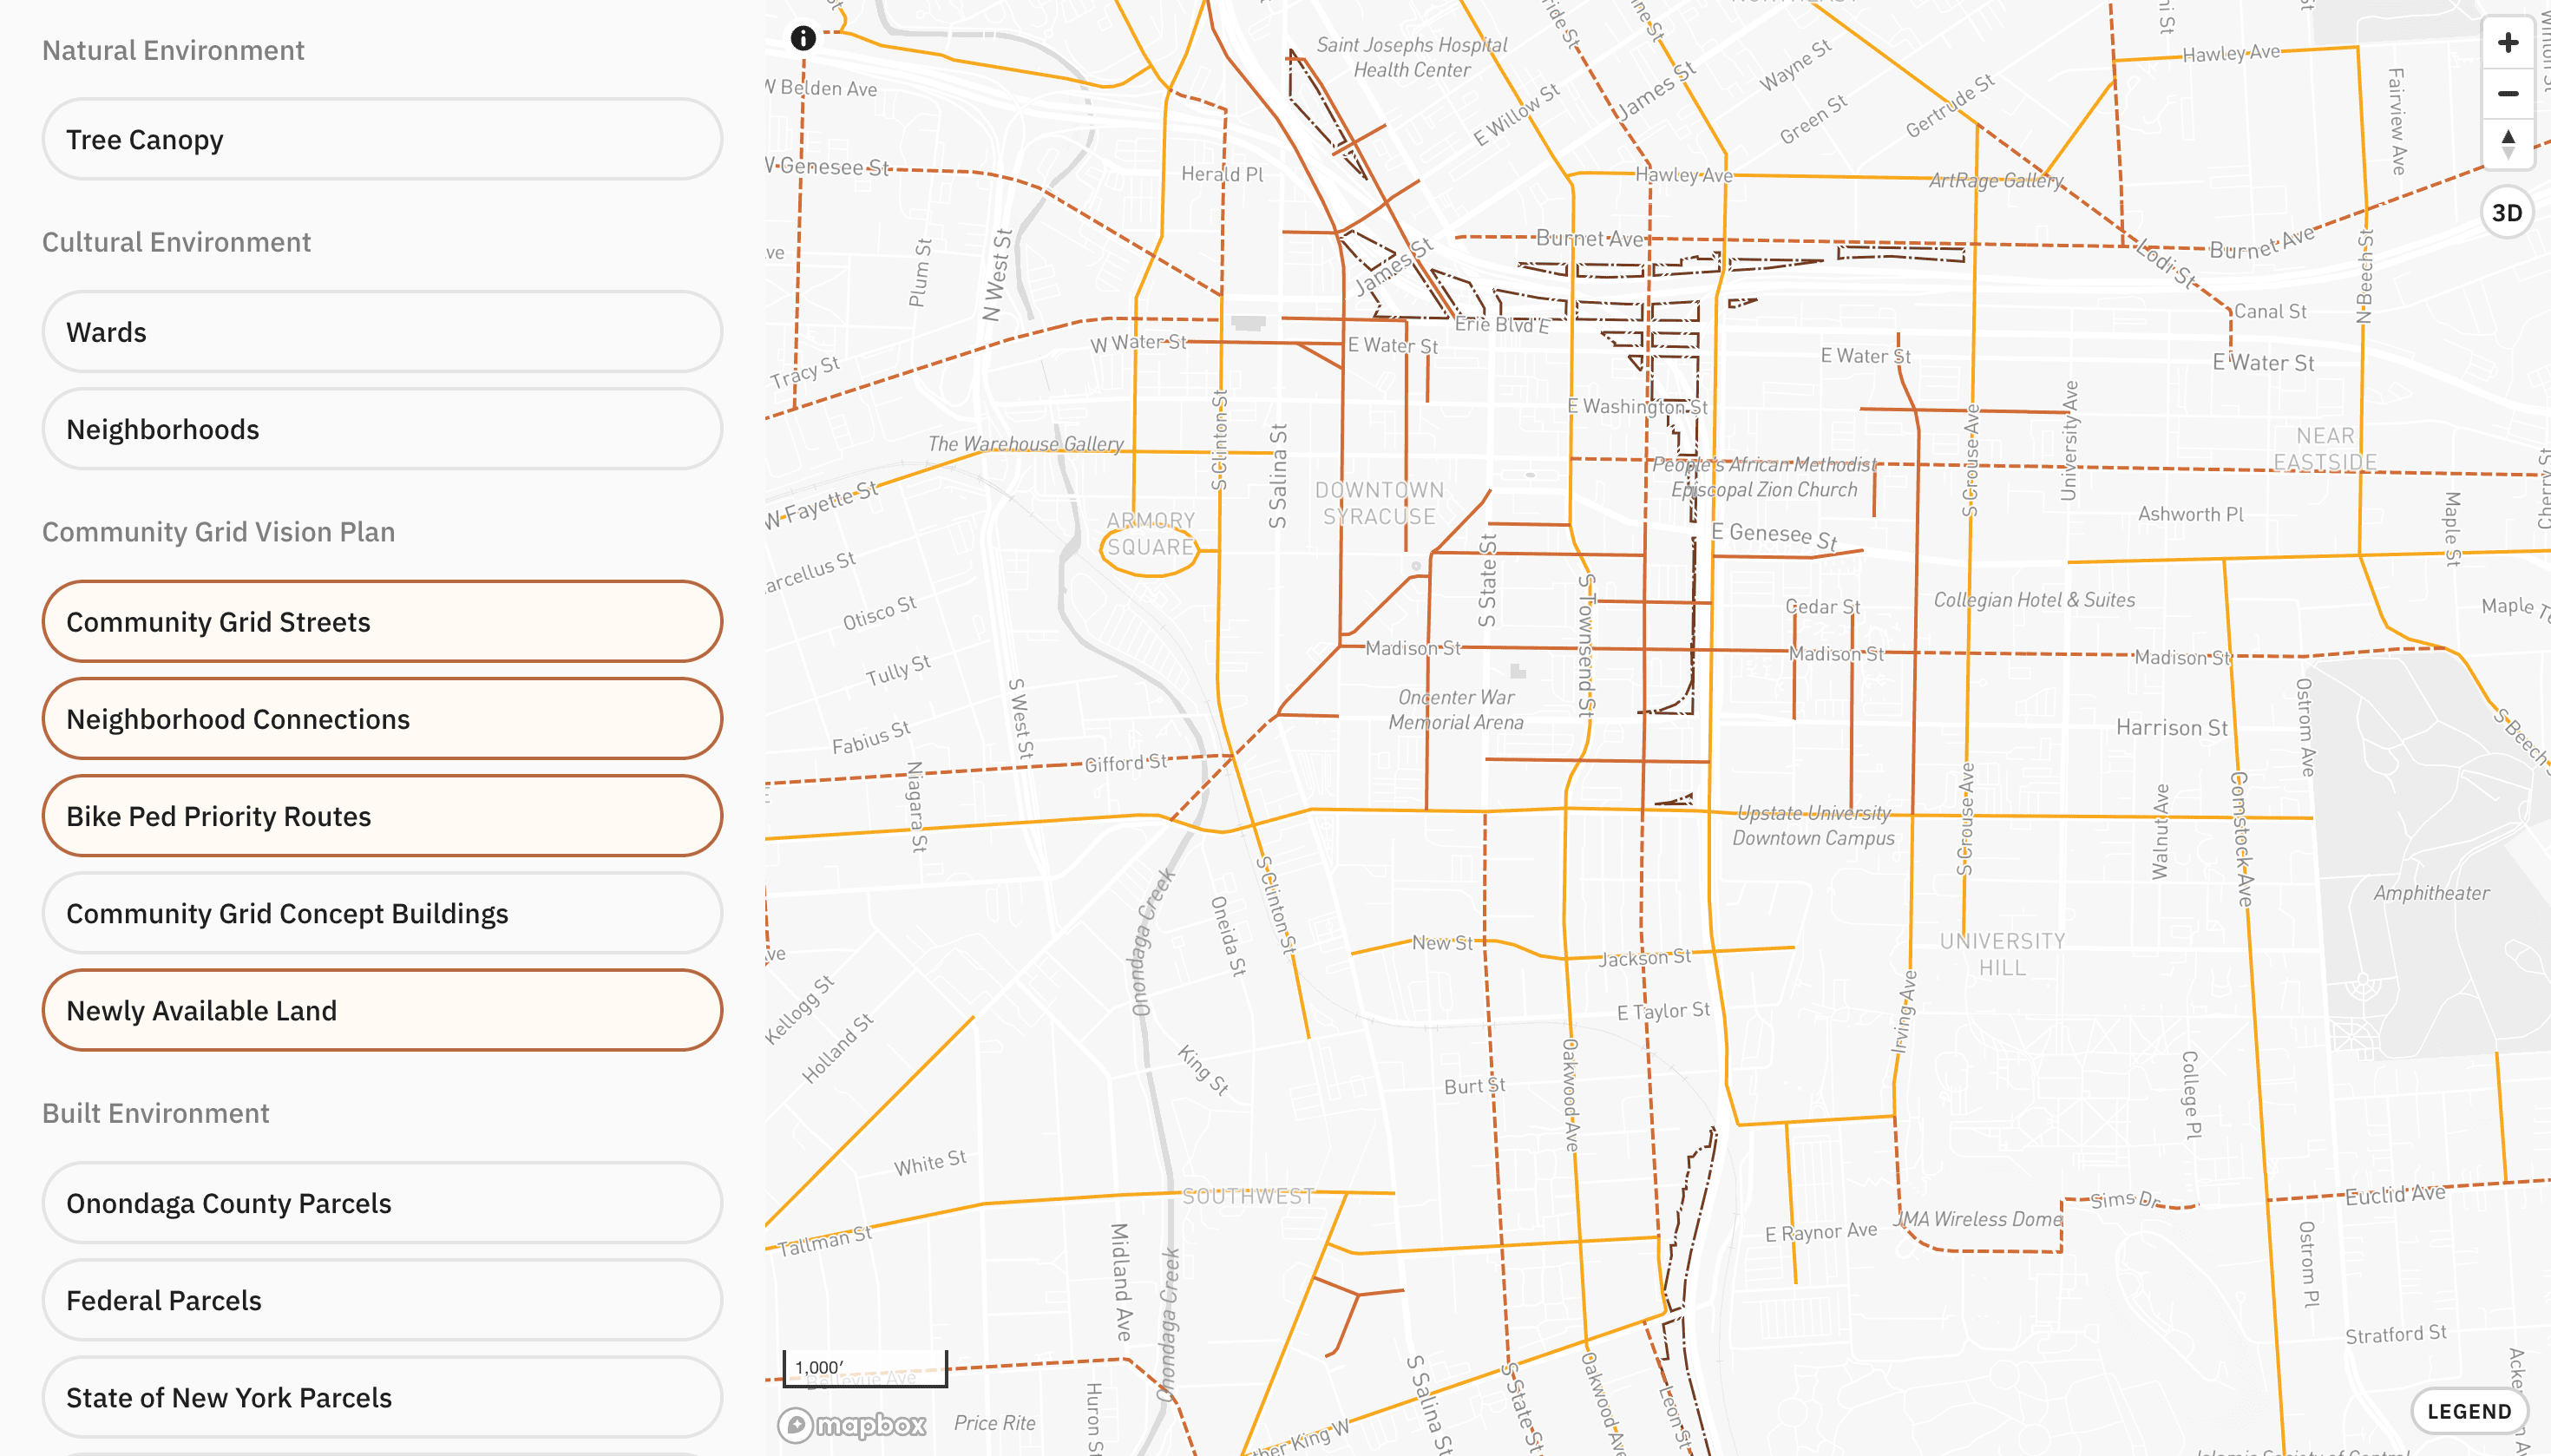Enable Federal Parcels layer
The height and width of the screenshot is (1456, 2551).
(382, 1300)
